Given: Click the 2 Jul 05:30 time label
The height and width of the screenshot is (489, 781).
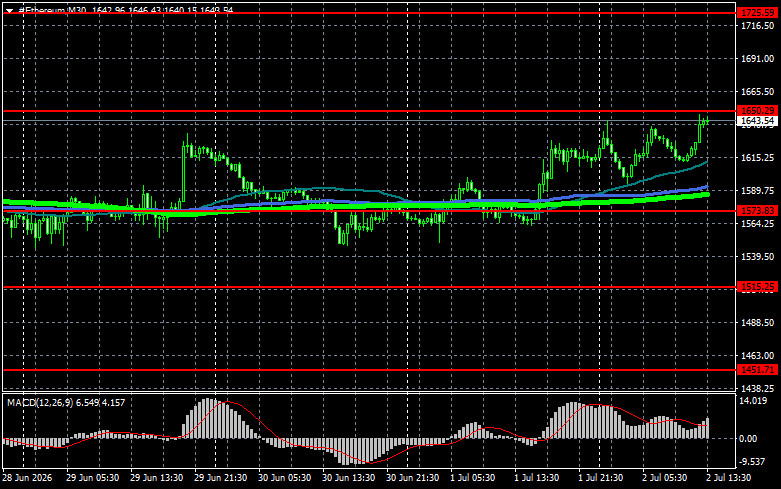Looking at the screenshot, I should click(665, 478).
